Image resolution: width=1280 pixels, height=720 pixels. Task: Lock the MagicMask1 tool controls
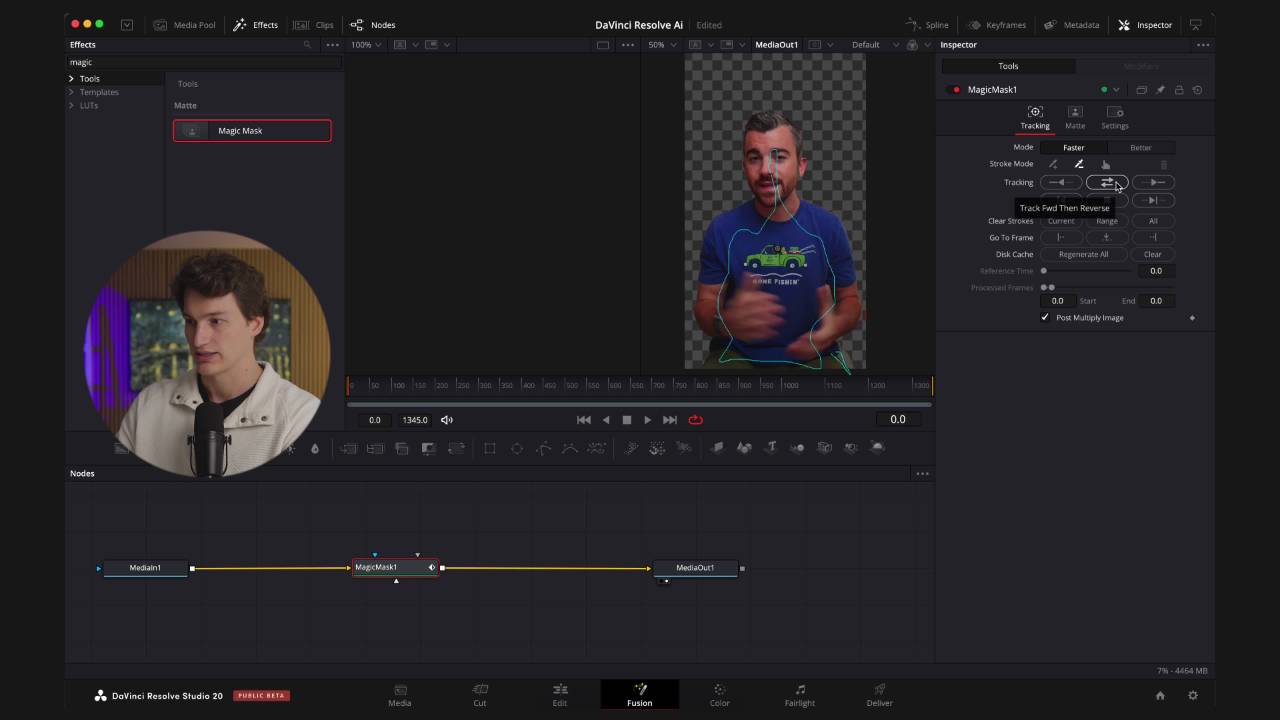[1179, 90]
